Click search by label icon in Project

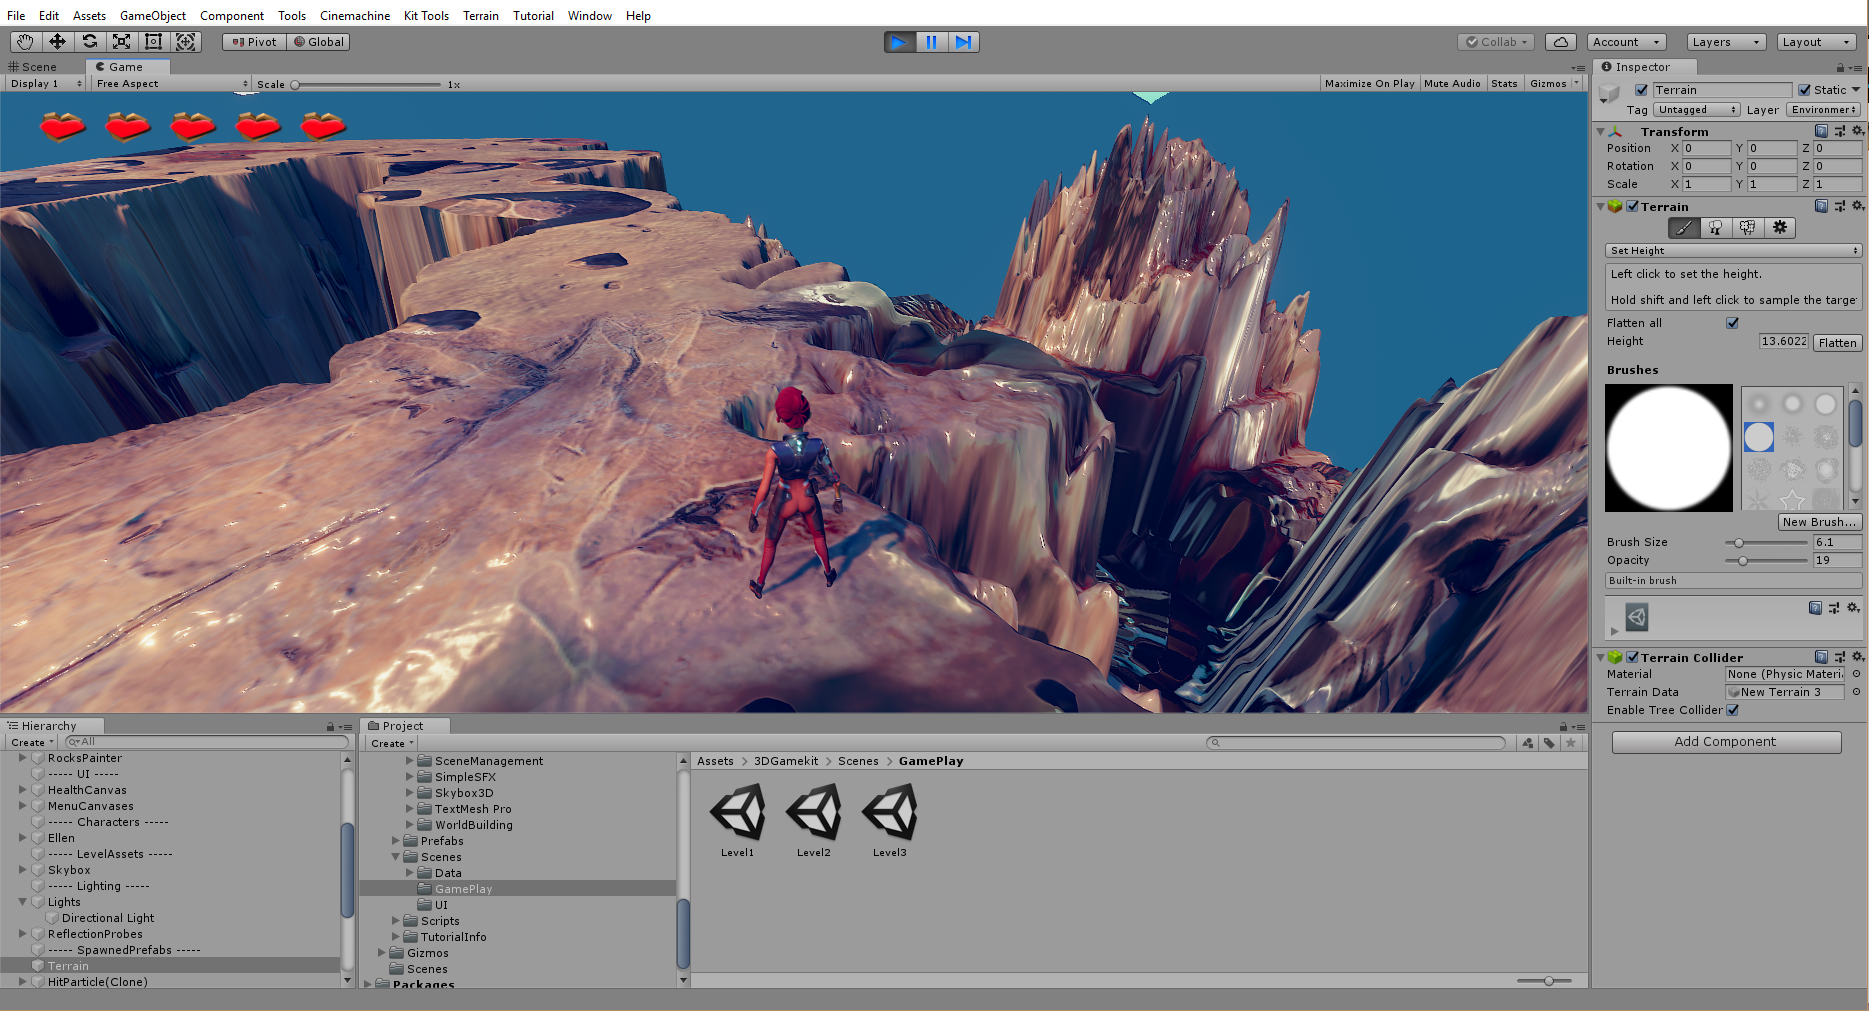[x=1549, y=743]
